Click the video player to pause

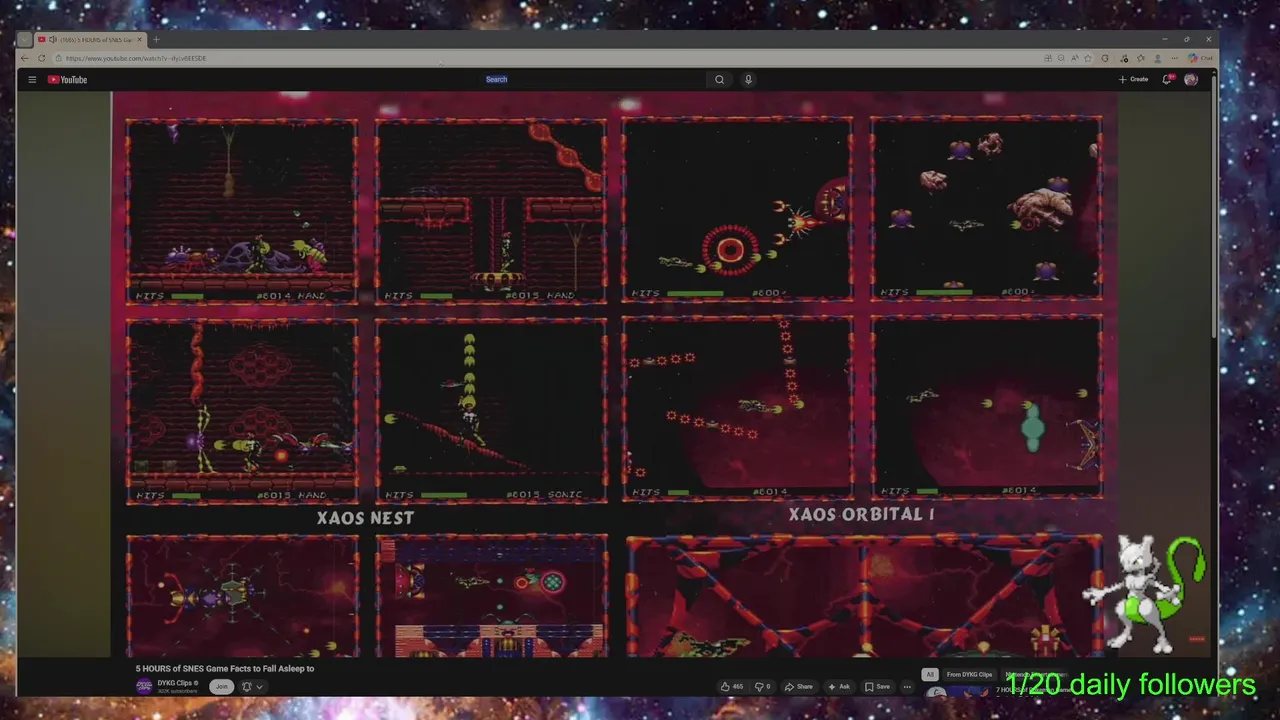click(x=614, y=375)
